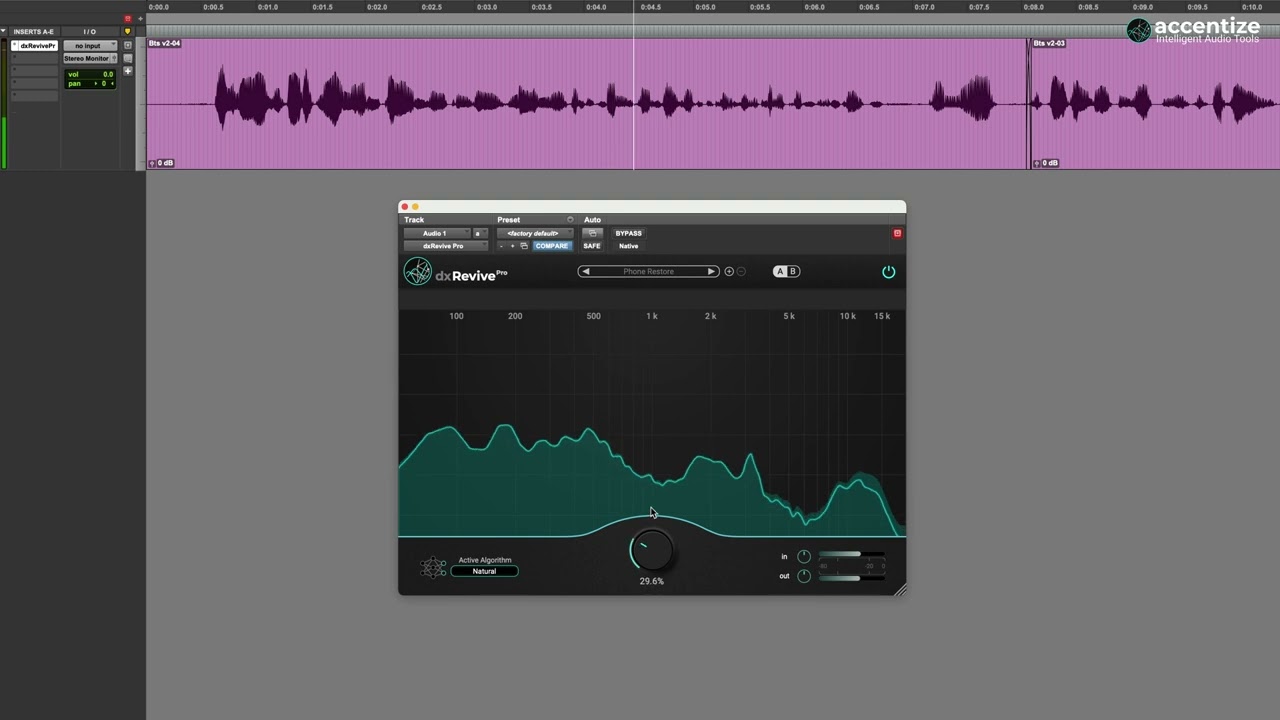Click the I / O column header
This screenshot has height=720, width=1280.
[90, 32]
